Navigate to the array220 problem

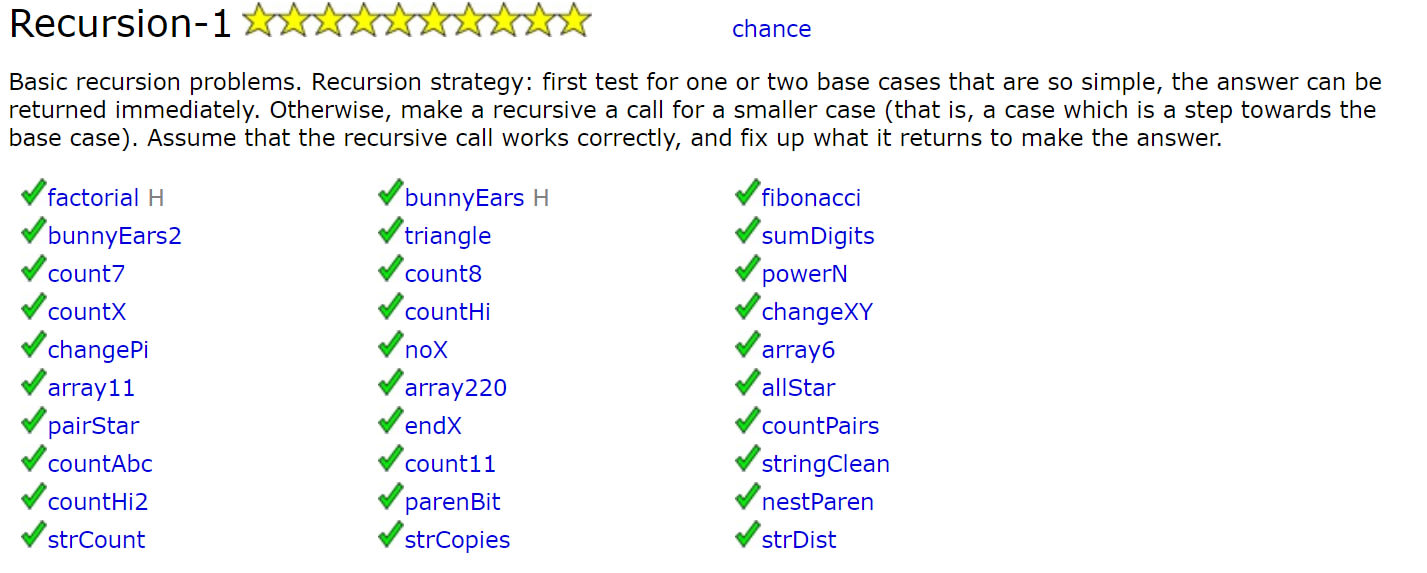(x=455, y=388)
